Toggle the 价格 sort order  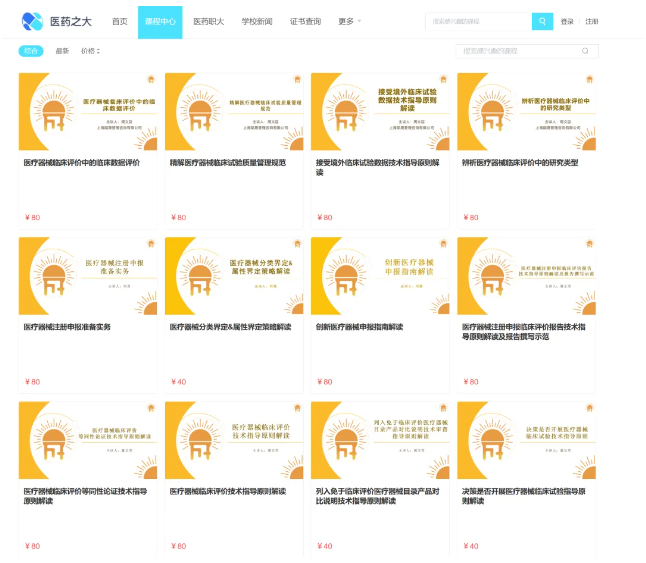pos(90,51)
